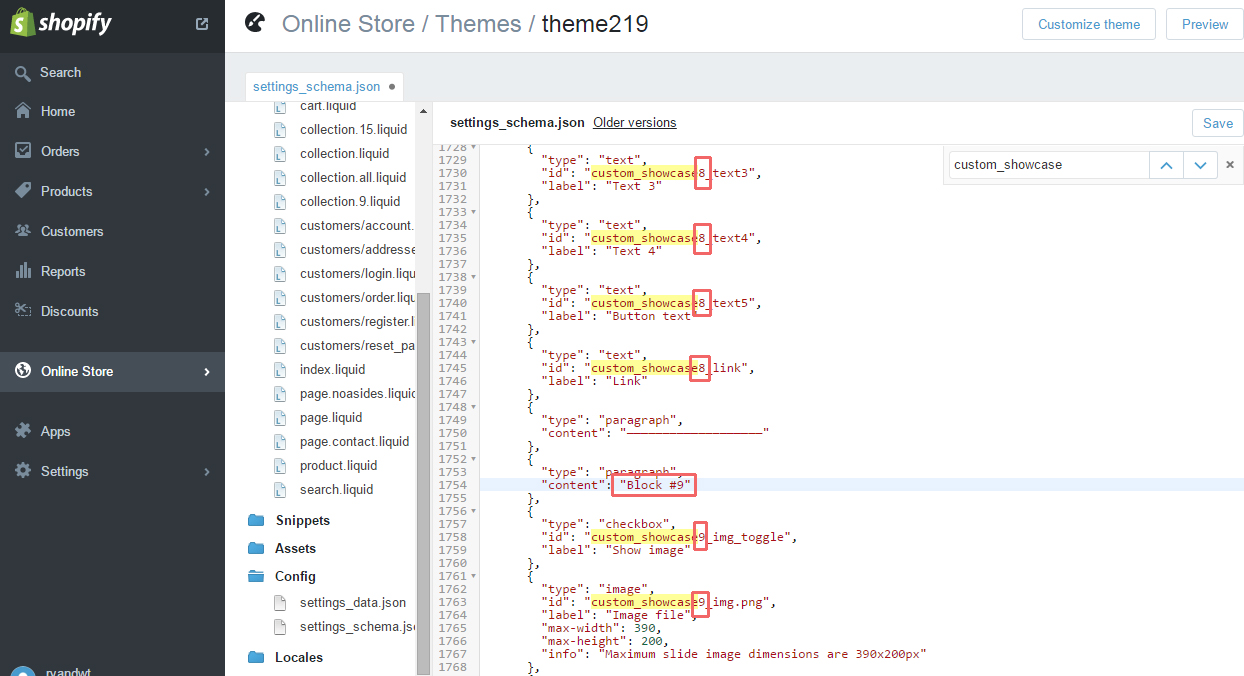Viewport: 1244px width, 676px height.
Task: Click the Apps puzzle icon
Action: 23,431
